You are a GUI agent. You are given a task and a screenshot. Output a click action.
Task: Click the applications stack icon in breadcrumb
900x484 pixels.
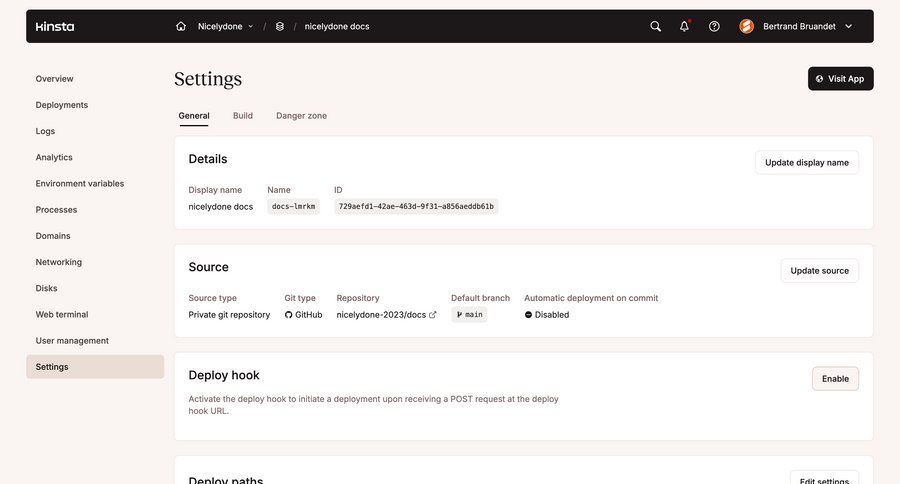pos(280,26)
